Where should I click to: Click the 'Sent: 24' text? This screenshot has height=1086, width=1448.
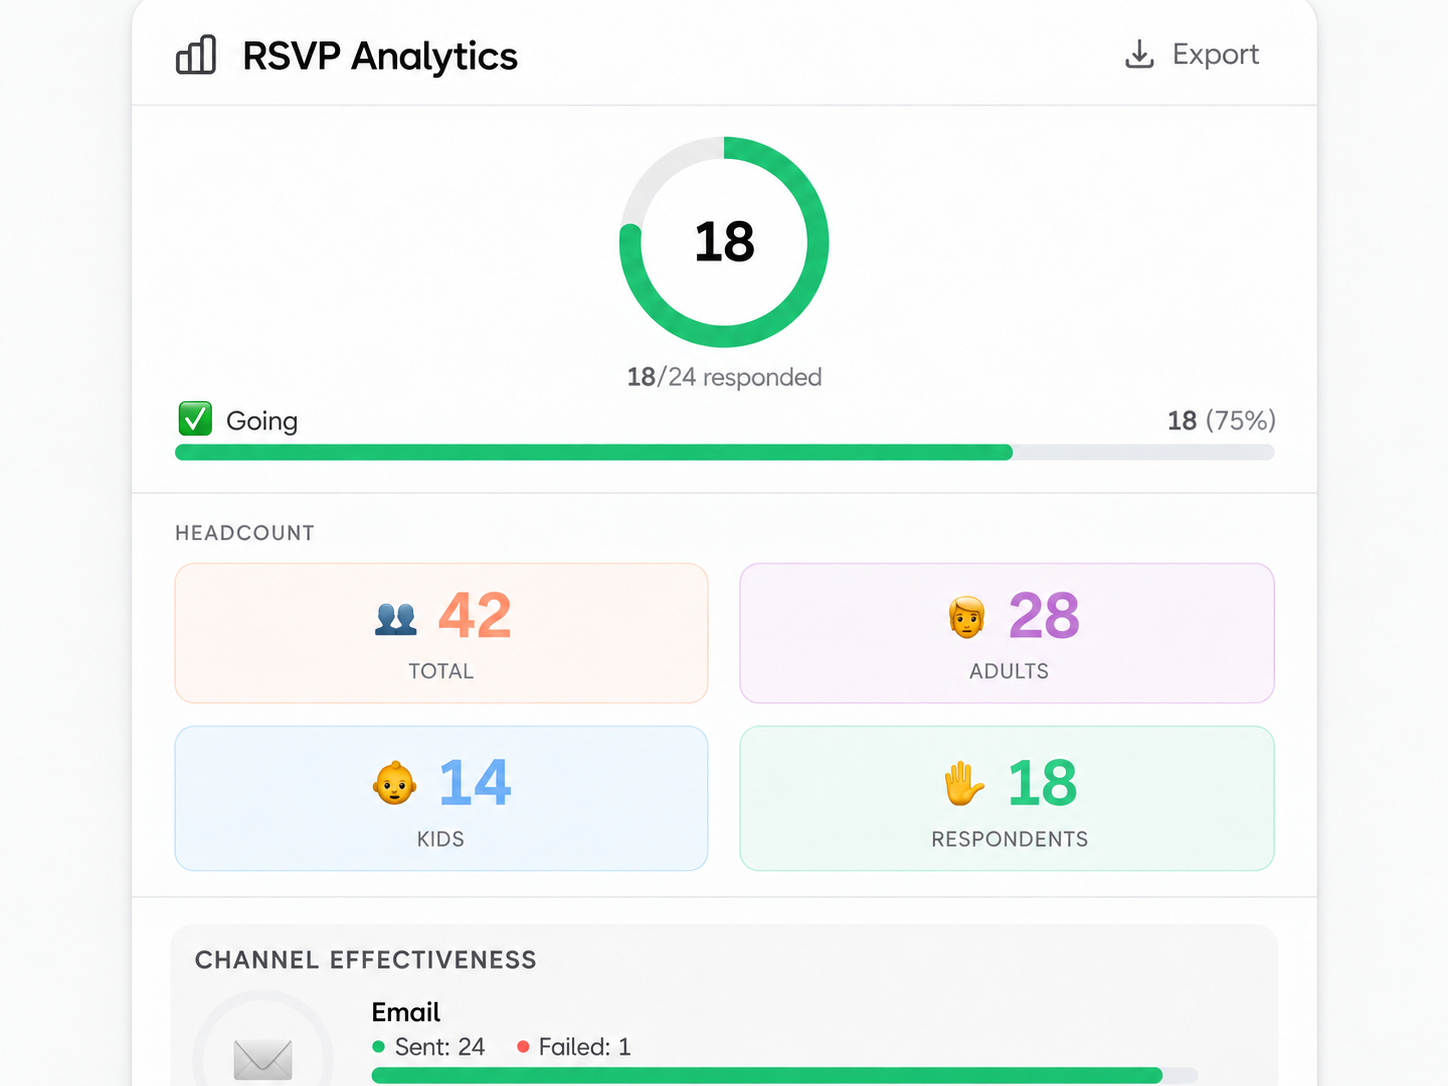click(x=440, y=1047)
